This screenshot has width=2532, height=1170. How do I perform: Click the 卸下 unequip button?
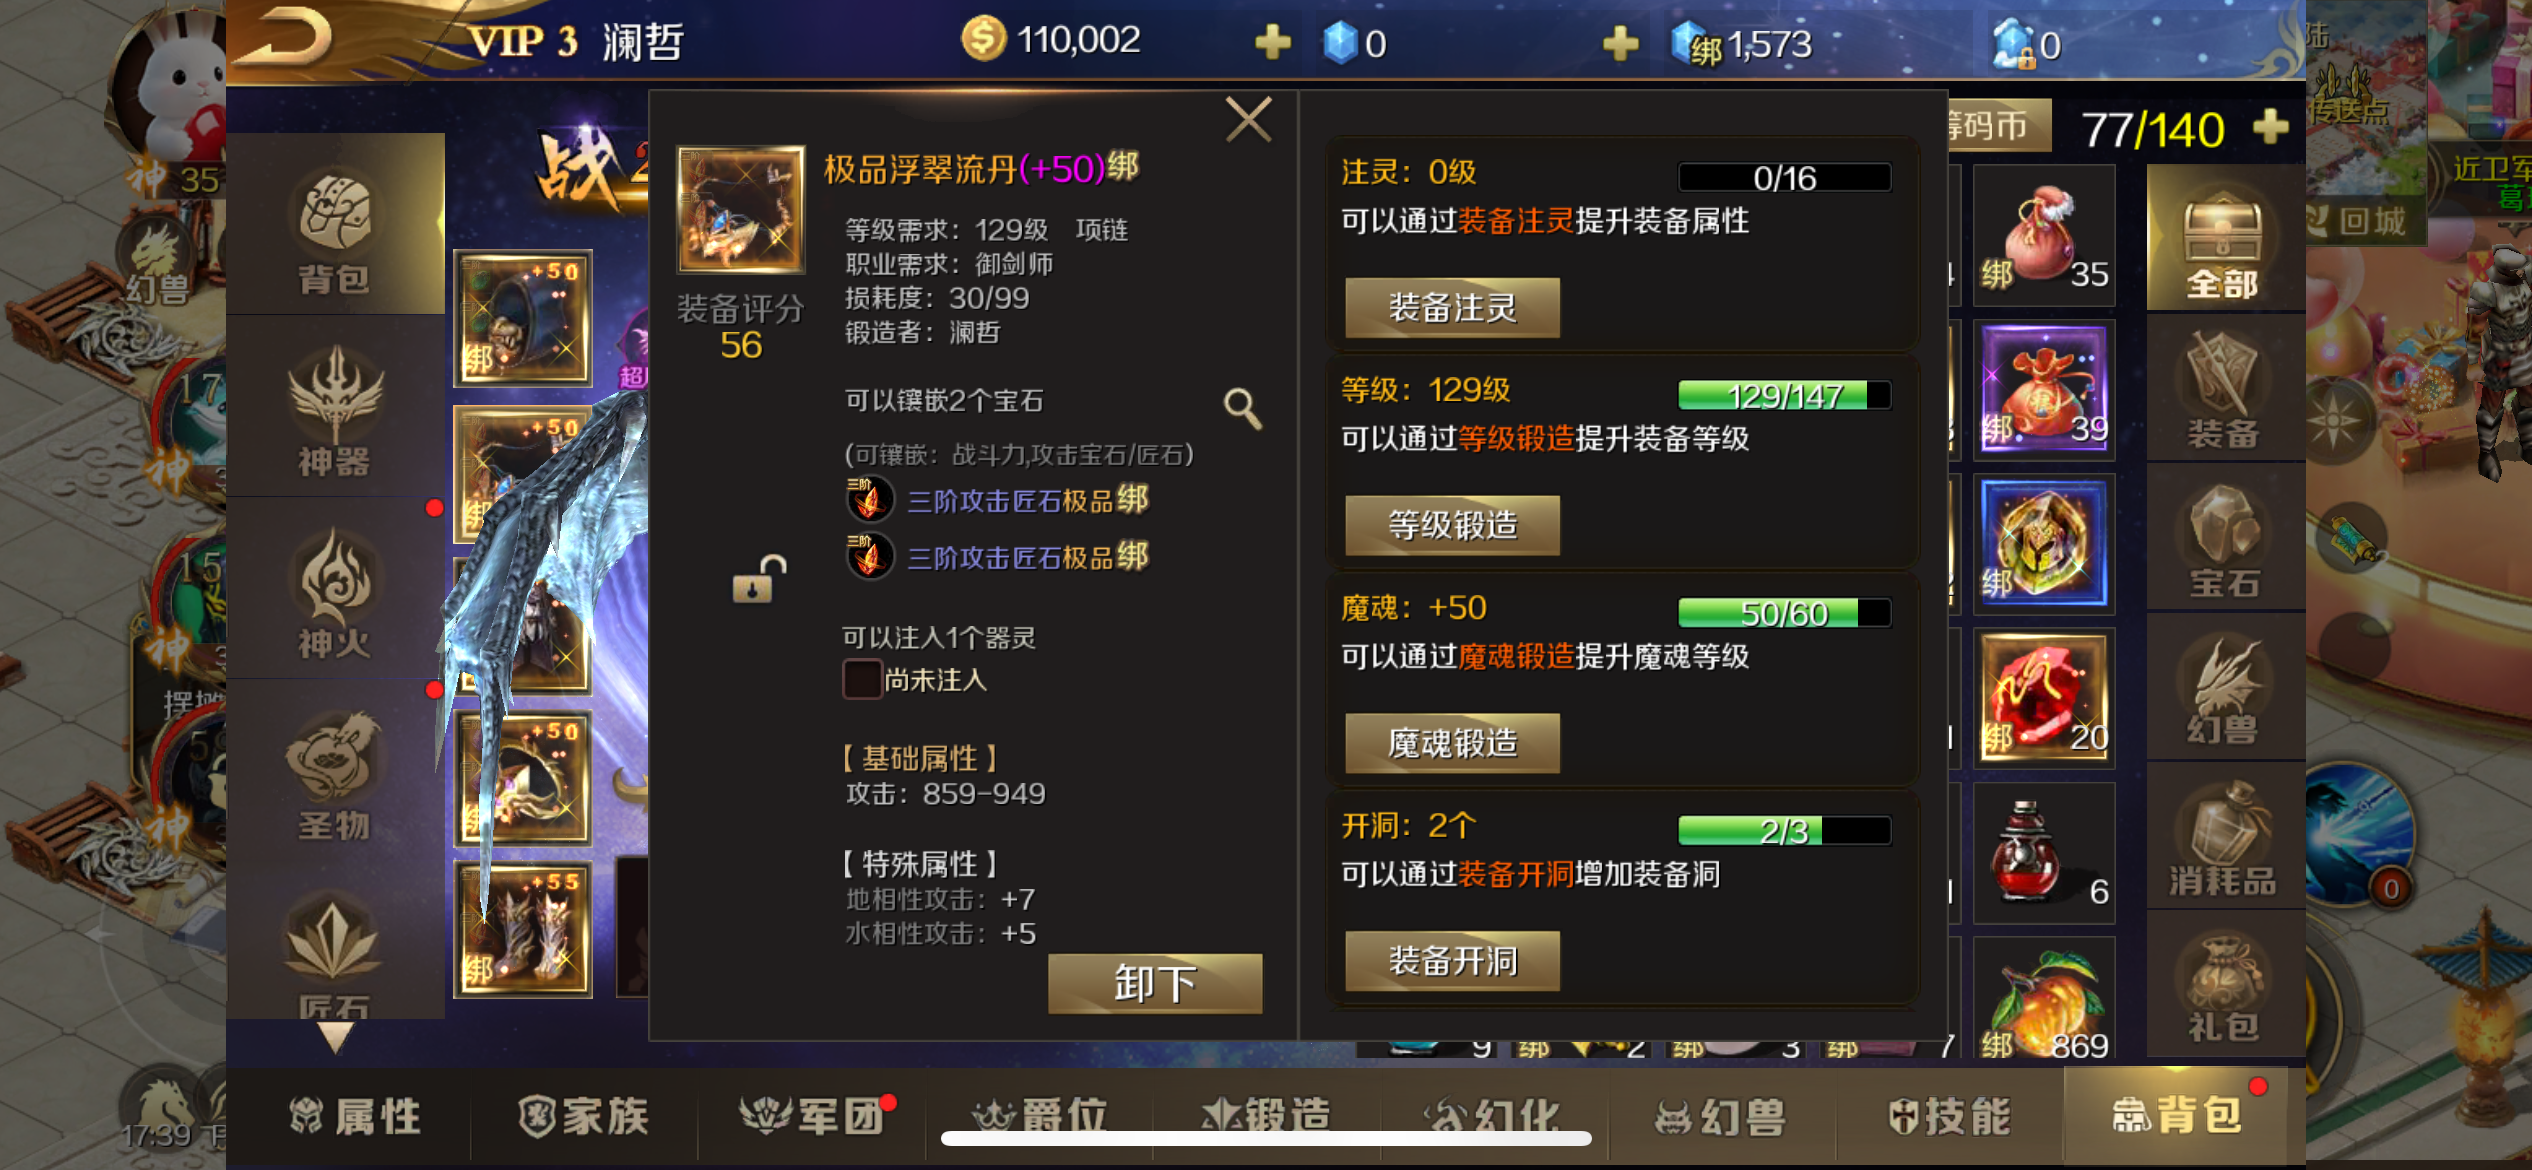click(1155, 983)
